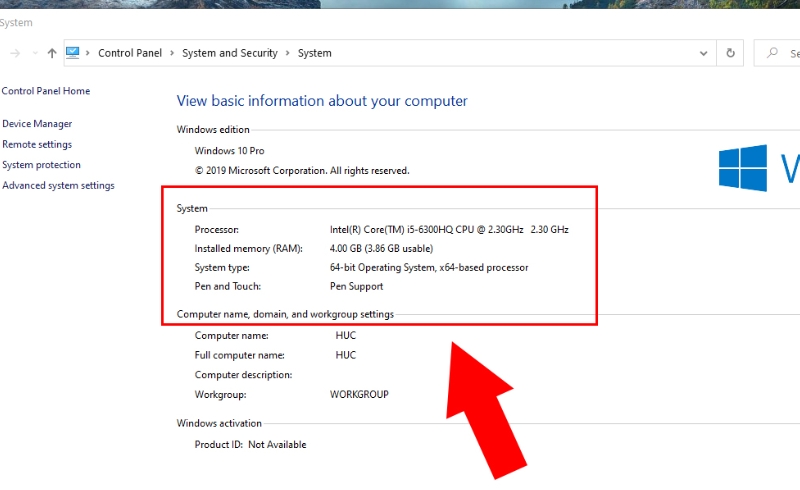Expand chevron after System and Security
800x490 pixels.
coord(288,53)
